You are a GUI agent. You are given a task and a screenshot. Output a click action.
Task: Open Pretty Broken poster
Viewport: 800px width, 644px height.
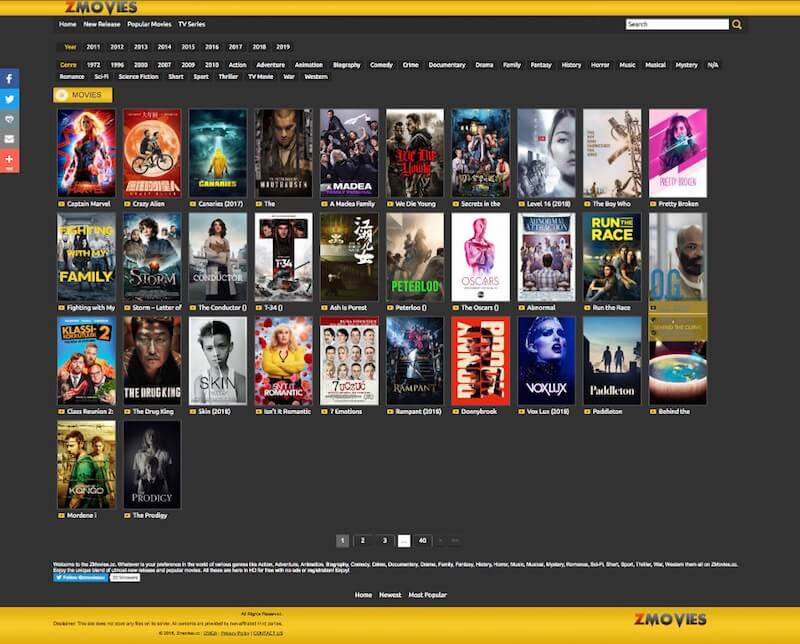[x=678, y=153]
